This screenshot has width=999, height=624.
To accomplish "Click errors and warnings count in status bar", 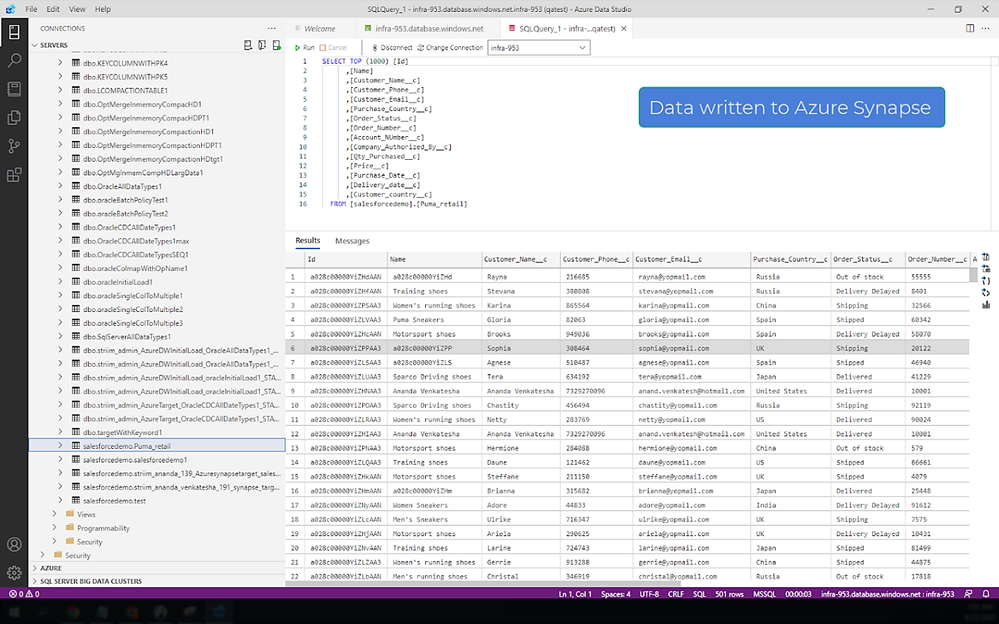I will [x=24, y=594].
